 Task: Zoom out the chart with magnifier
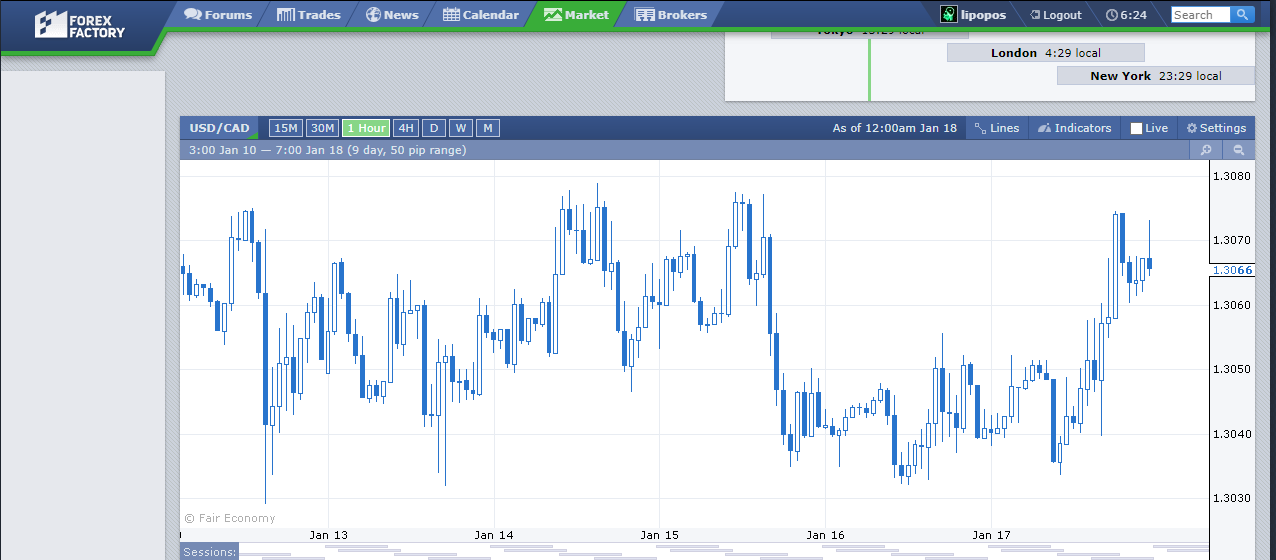1239,150
